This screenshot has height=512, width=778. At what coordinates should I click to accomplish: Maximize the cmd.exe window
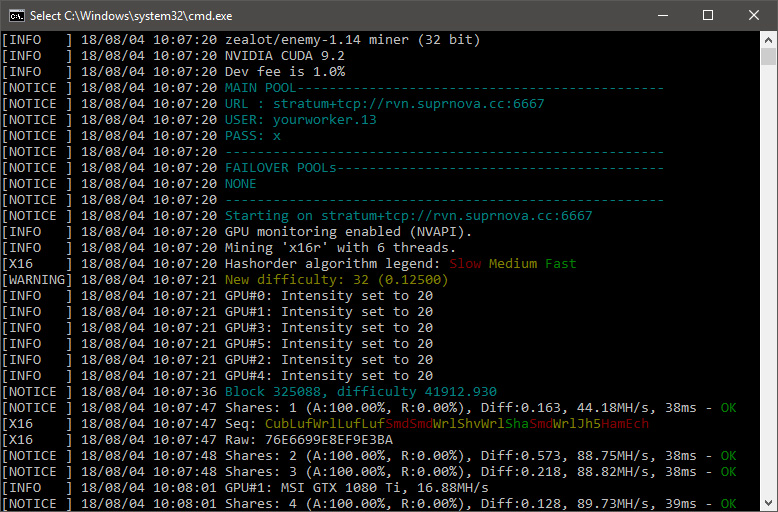click(708, 15)
